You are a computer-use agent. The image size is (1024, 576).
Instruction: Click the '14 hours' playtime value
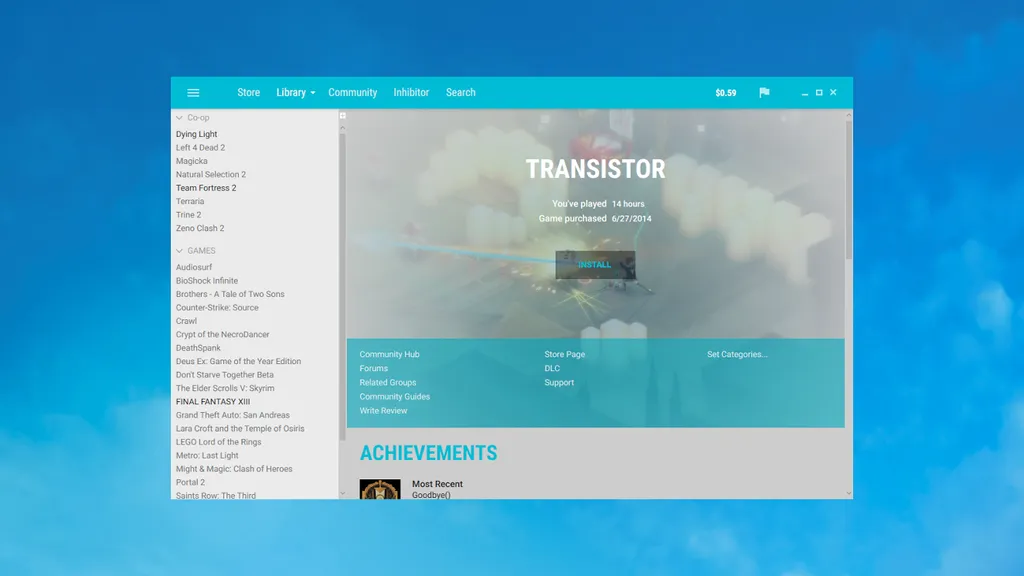coord(628,204)
